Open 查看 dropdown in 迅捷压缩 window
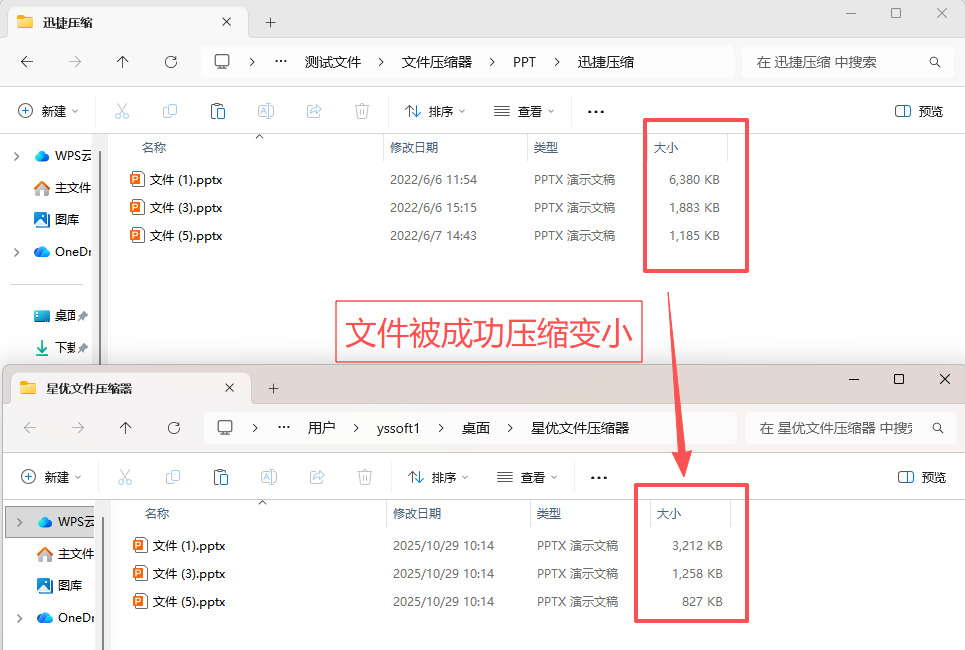The width and height of the screenshot is (965, 650). click(524, 111)
